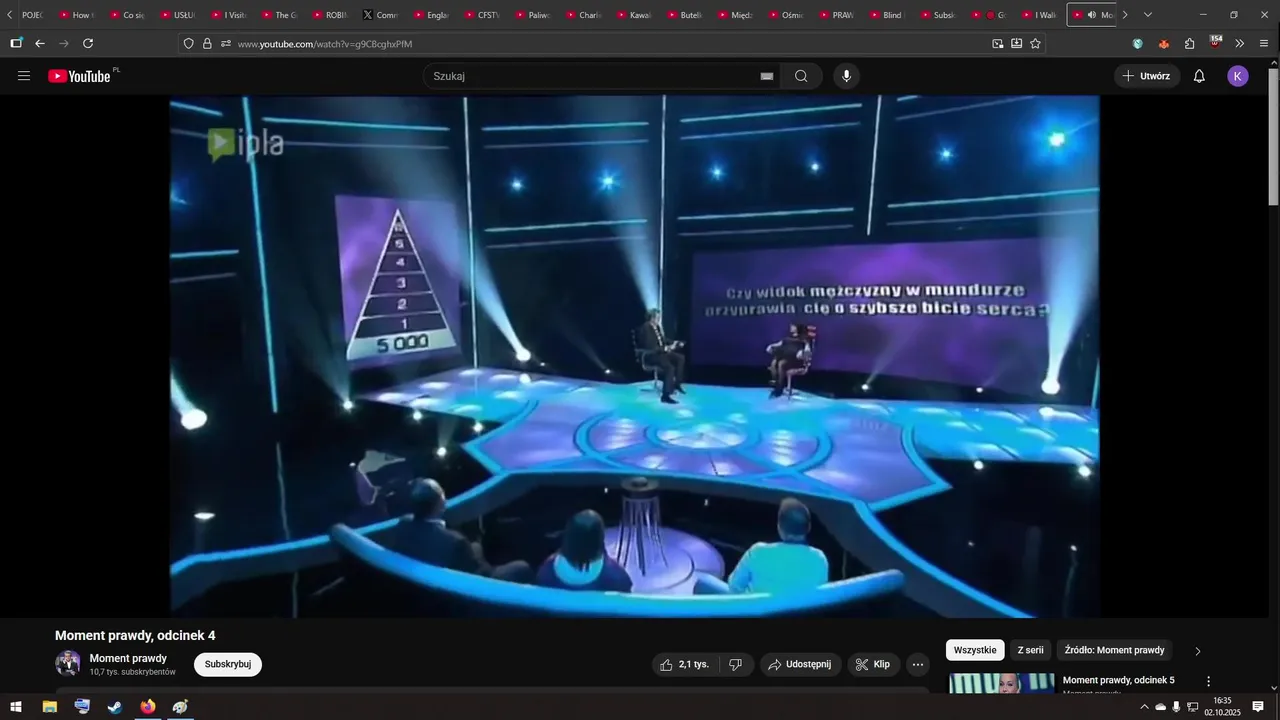Show next filter chips arrow
This screenshot has height=720, width=1280.
1198,651
